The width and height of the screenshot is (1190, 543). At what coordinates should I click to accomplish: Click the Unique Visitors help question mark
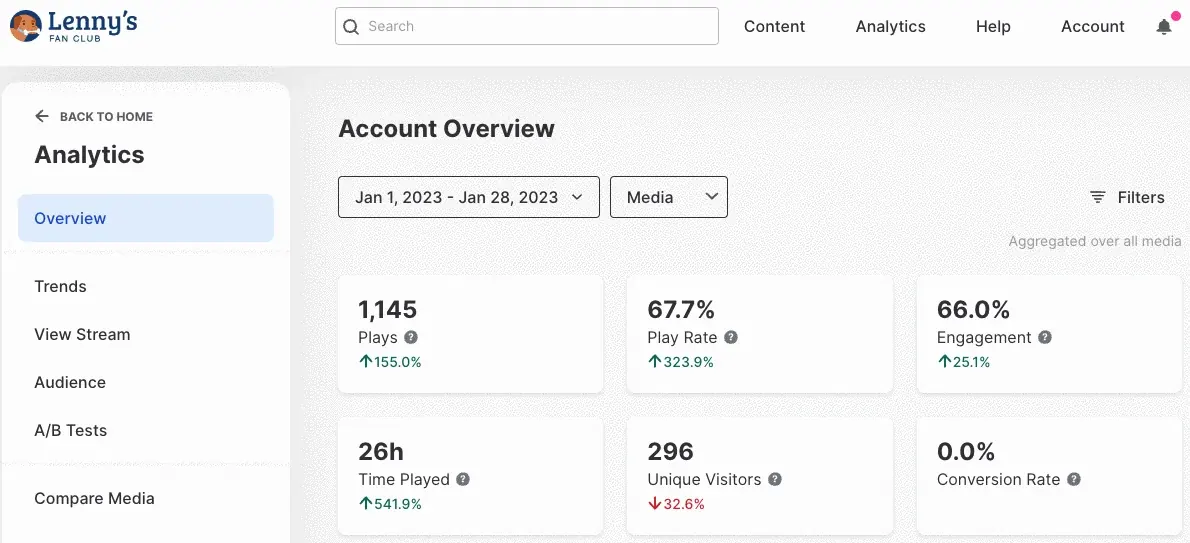click(x=775, y=479)
